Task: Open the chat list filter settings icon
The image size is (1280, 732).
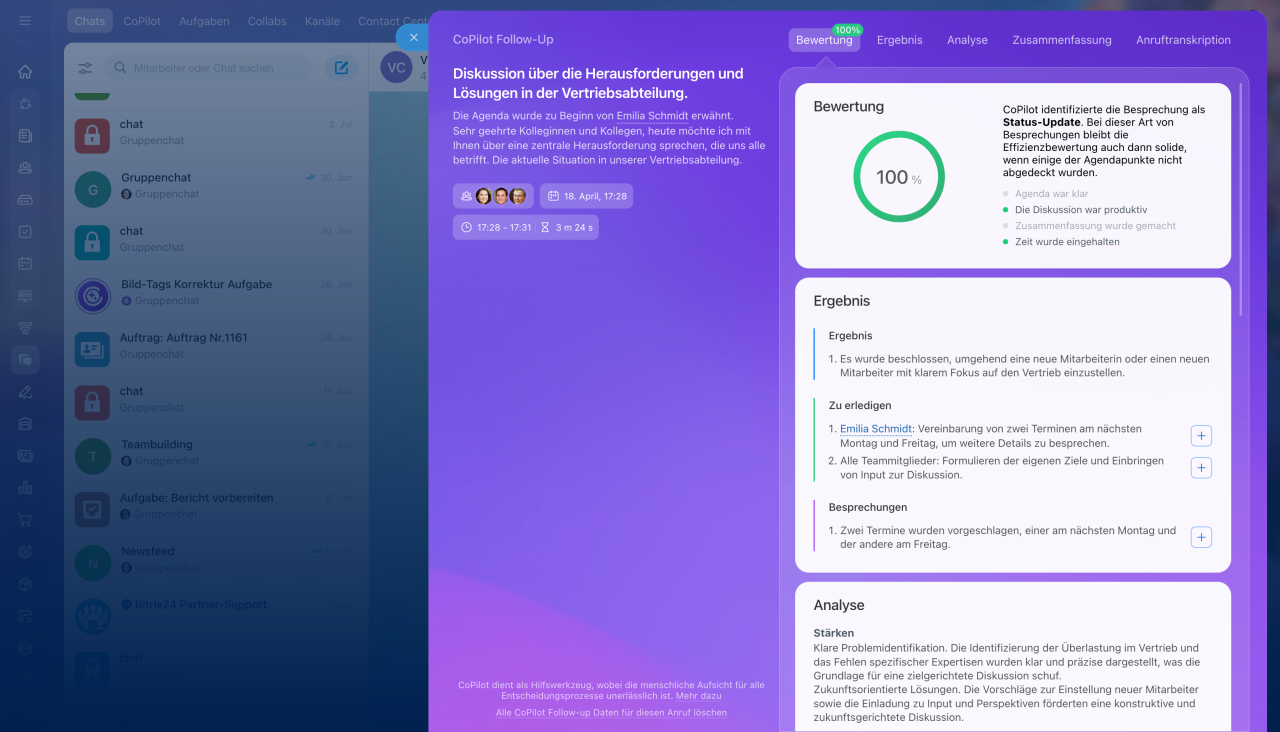Action: tap(85, 68)
